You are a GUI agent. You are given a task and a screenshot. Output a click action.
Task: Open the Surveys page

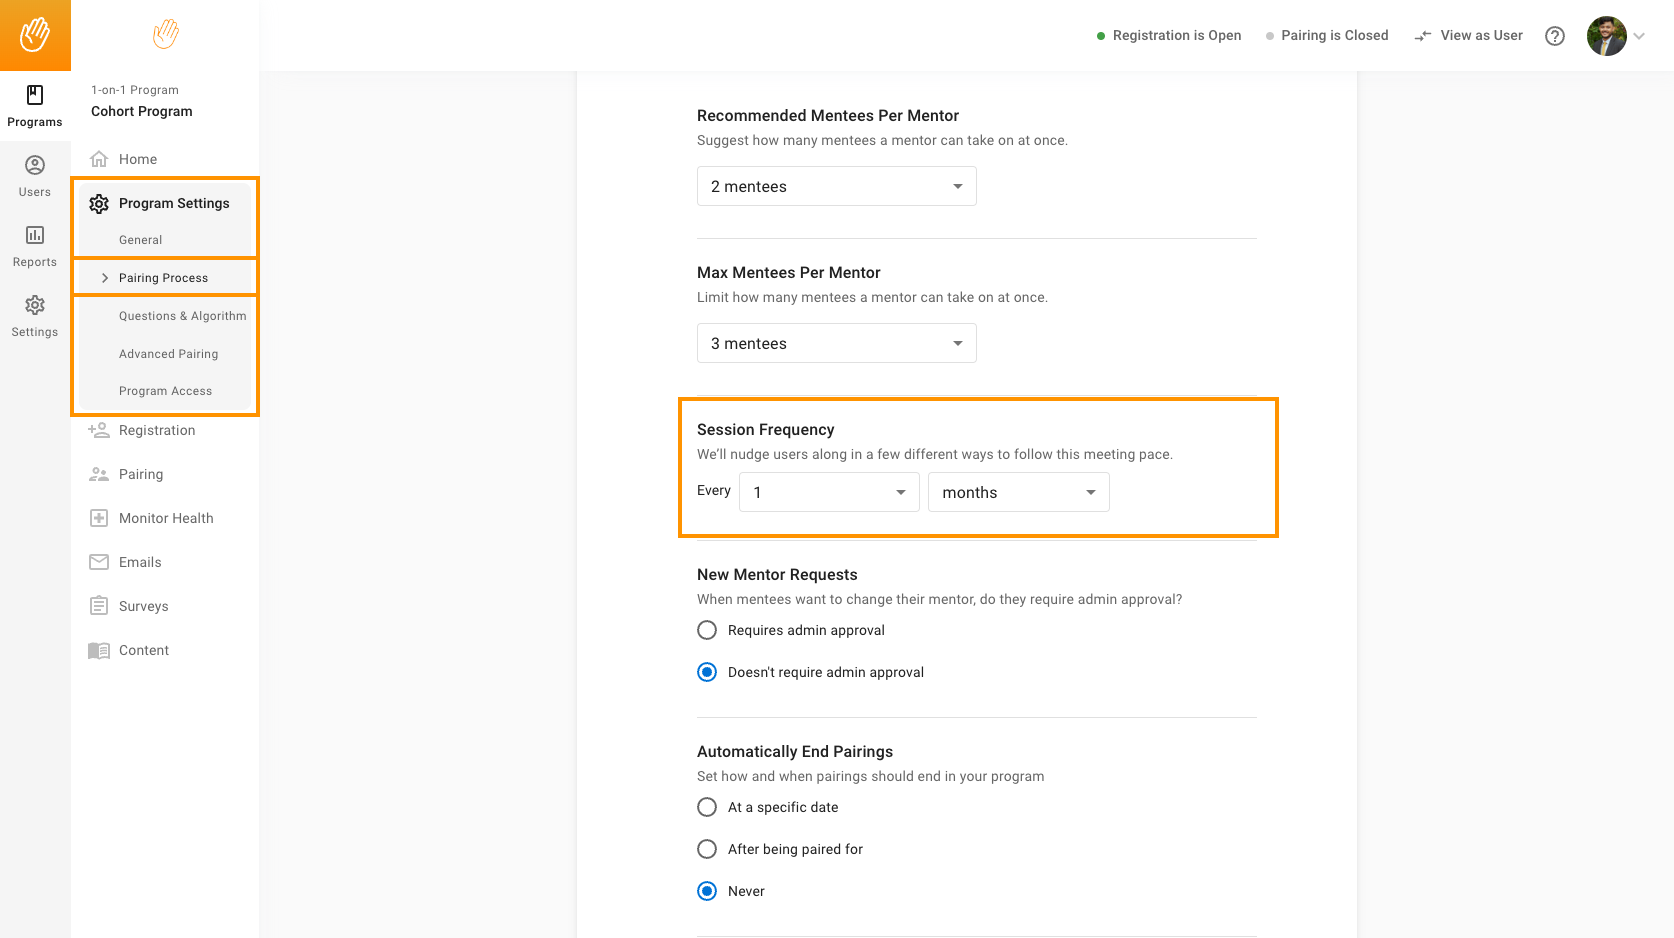coord(143,606)
